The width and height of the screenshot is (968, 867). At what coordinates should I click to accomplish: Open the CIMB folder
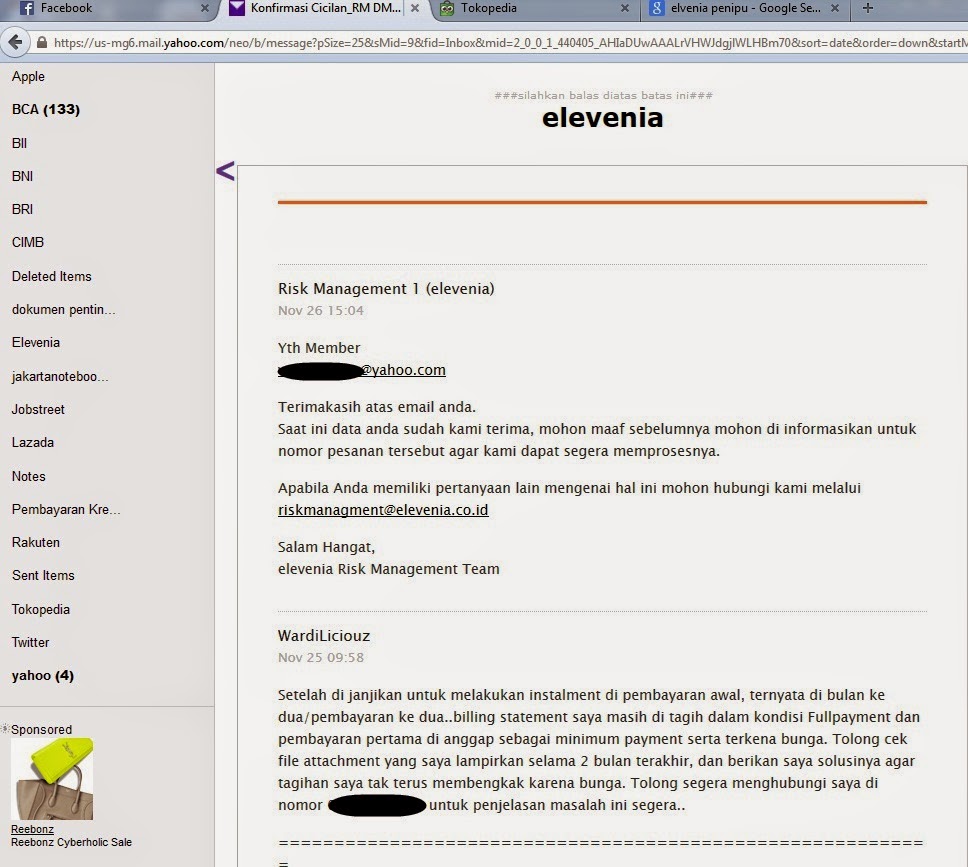[x=28, y=242]
